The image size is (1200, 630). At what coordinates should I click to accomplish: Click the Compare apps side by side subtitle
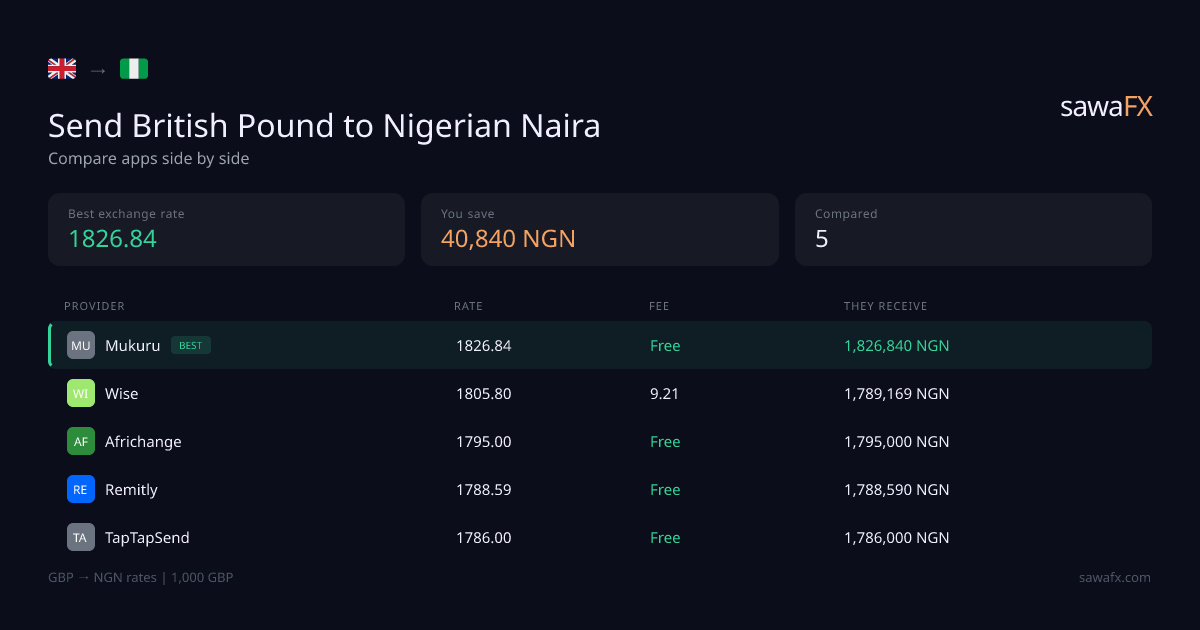click(x=149, y=158)
